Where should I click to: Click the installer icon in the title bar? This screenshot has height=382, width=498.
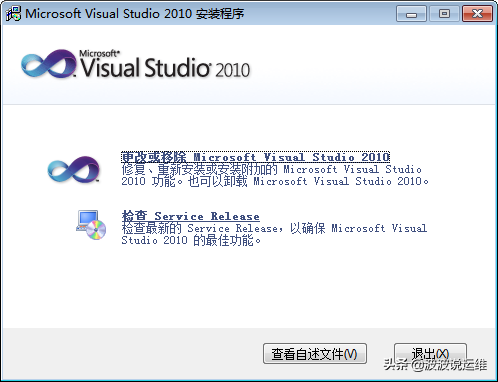[x=13, y=14]
